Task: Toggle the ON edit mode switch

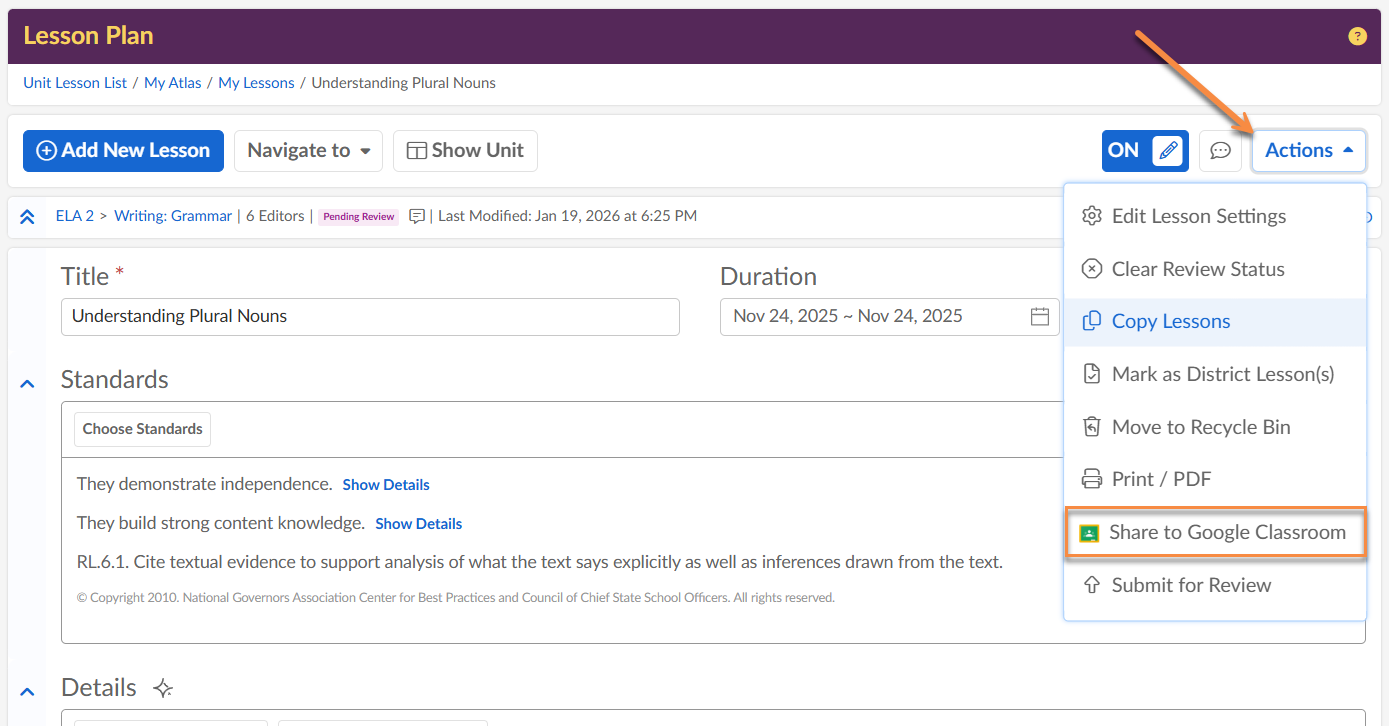Action: 1124,151
